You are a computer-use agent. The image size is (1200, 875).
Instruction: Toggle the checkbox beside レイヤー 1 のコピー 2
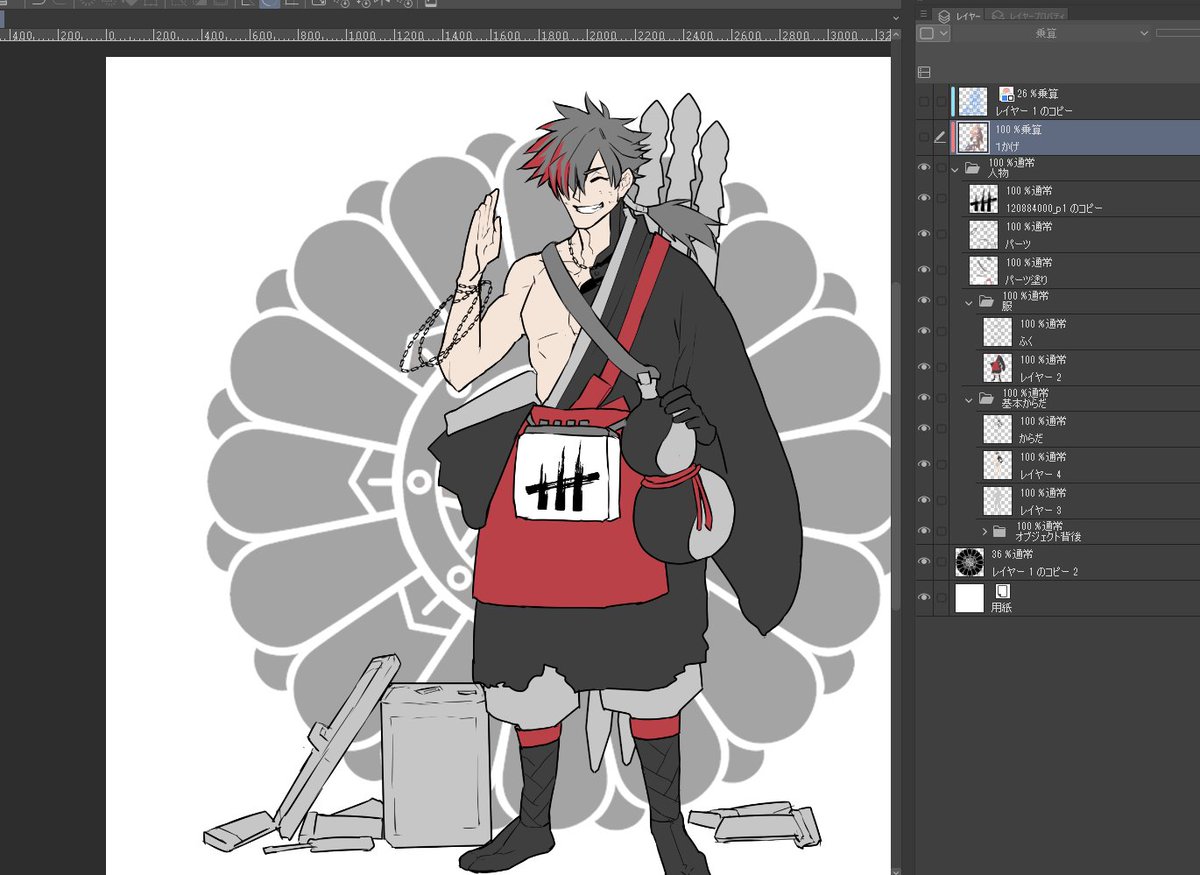(x=941, y=563)
